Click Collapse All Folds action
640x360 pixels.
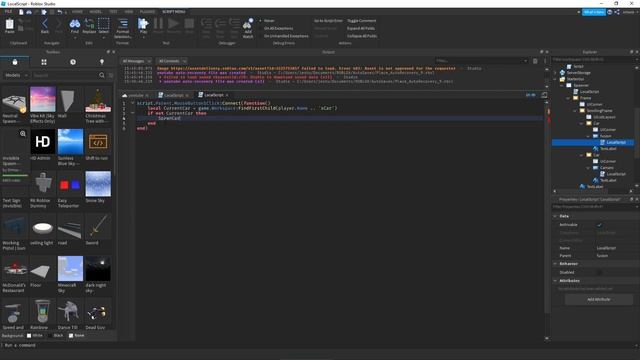(362, 36)
